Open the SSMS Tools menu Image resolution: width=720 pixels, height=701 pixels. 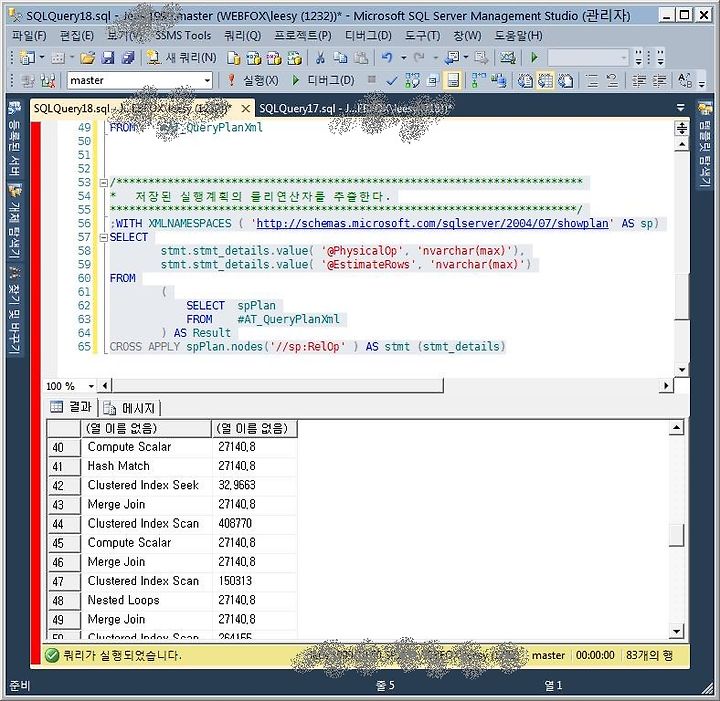(183, 35)
